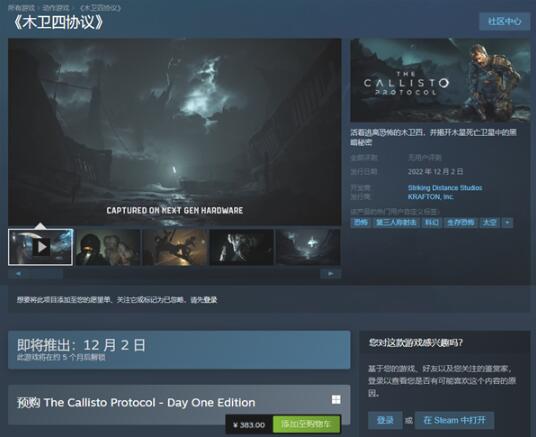Open the second screenshot thumbnail with masked figure
The height and width of the screenshot is (437, 536).
pyautogui.click(x=108, y=247)
